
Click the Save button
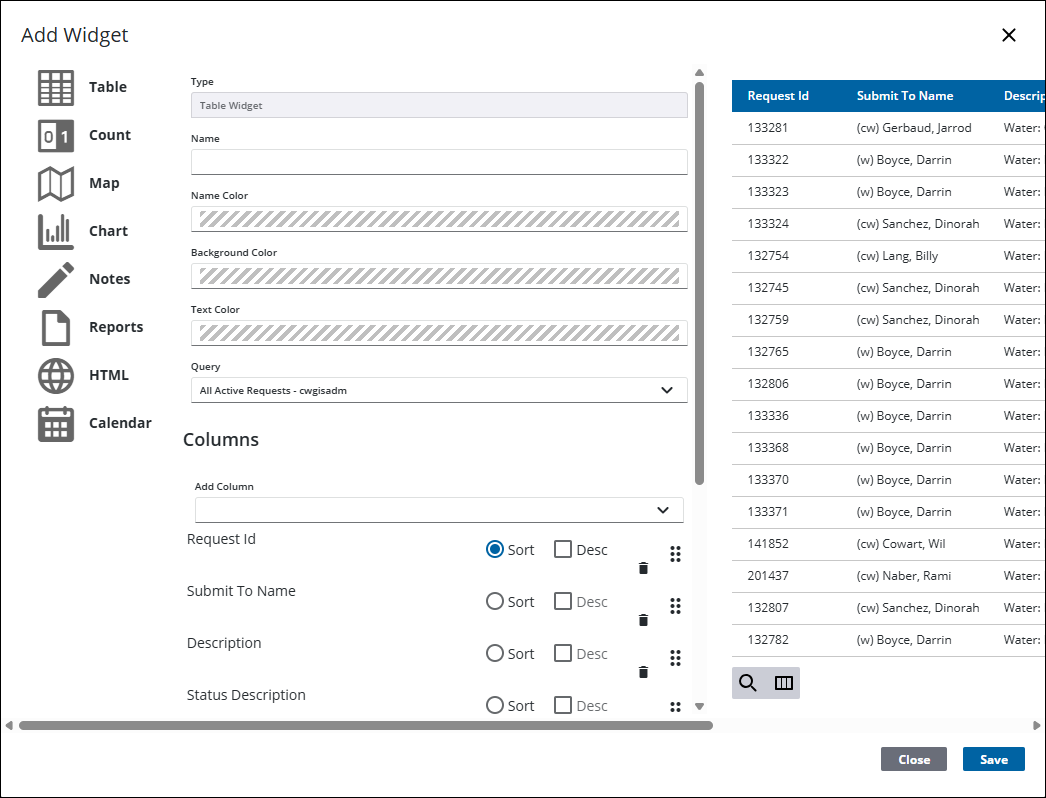(x=993, y=759)
